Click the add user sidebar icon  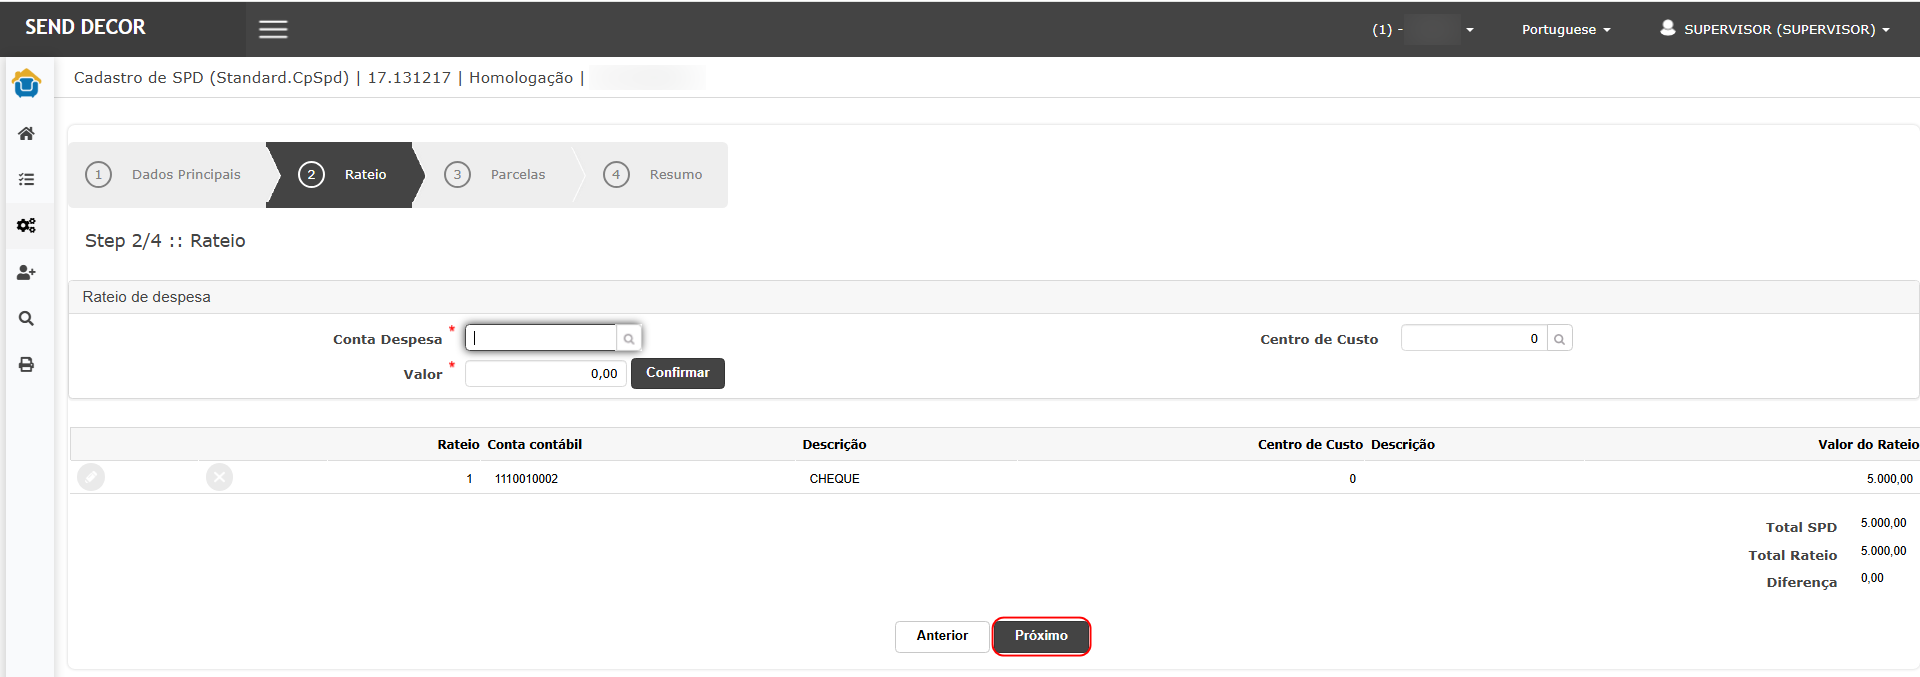point(27,272)
